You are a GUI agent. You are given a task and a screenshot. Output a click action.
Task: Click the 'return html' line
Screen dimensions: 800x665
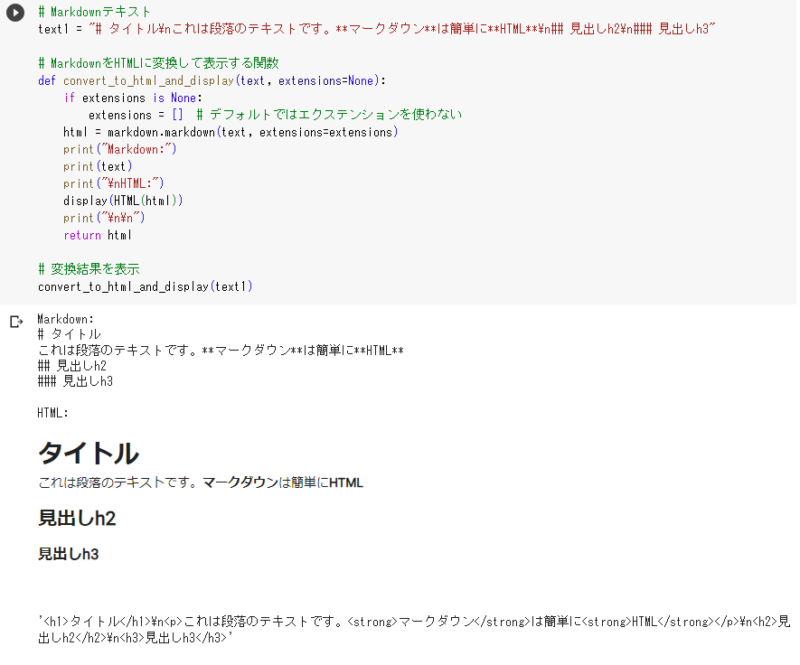coord(97,235)
